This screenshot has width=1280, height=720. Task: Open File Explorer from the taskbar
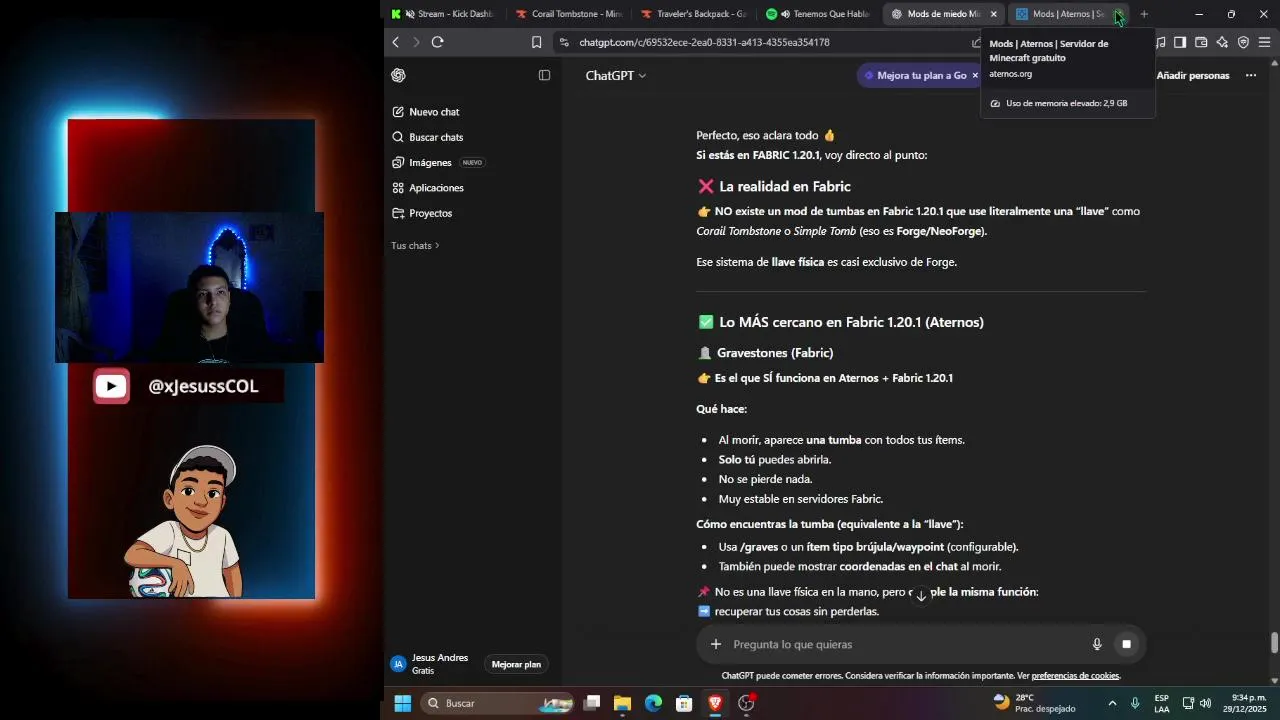click(622, 703)
